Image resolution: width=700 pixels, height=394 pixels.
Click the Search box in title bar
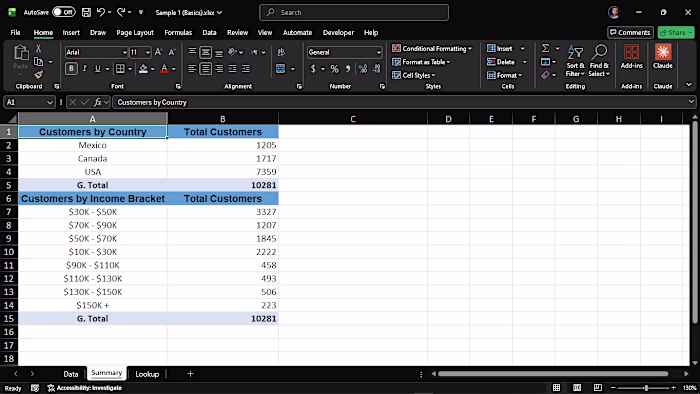(x=354, y=12)
